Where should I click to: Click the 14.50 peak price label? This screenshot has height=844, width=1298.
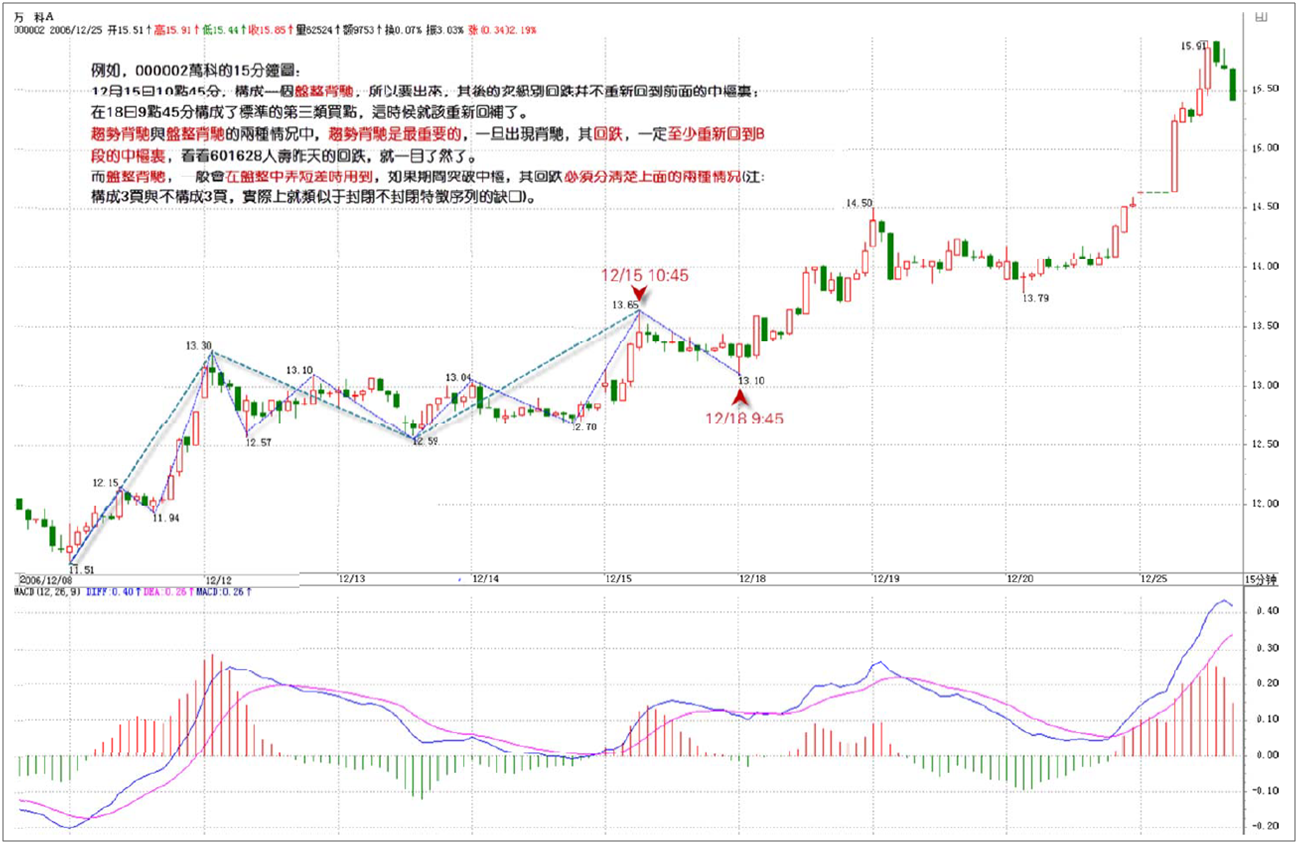[x=859, y=203]
